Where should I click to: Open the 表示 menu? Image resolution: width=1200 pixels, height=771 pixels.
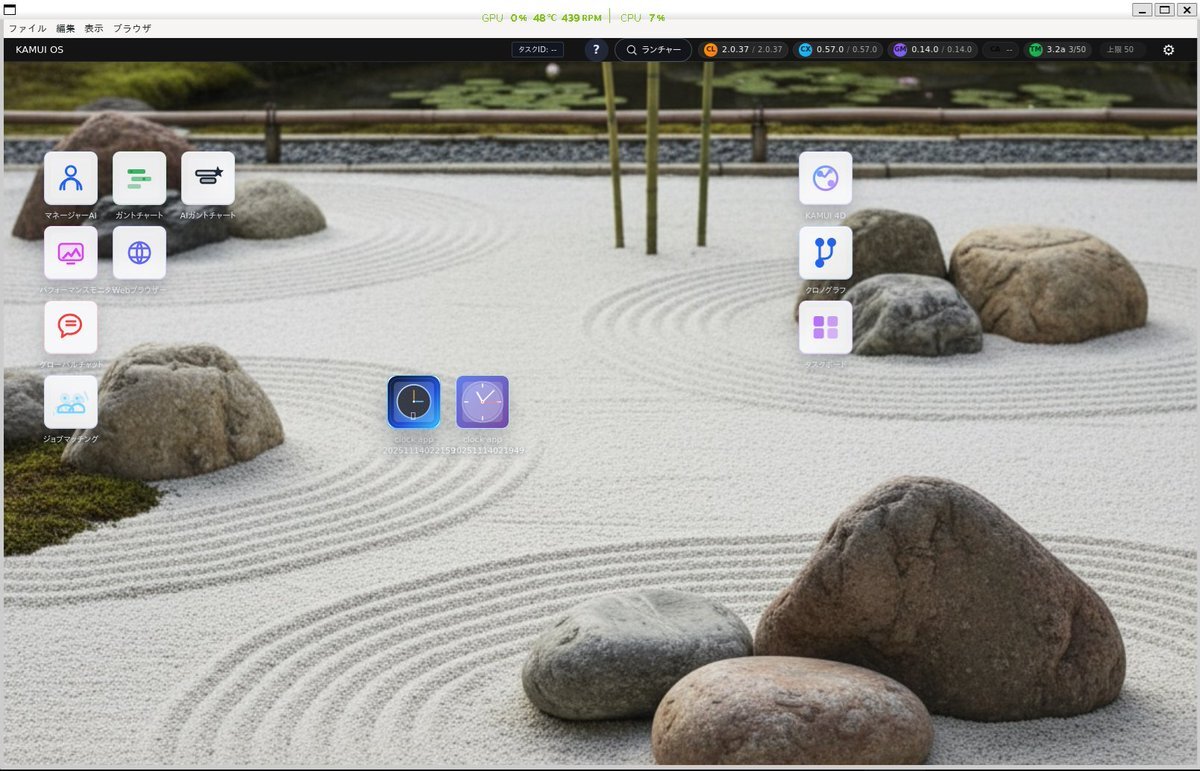pyautogui.click(x=93, y=29)
